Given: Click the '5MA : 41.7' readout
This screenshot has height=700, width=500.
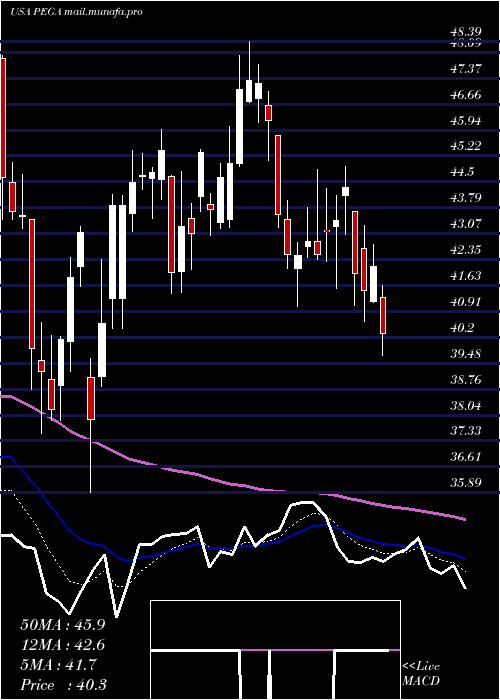Looking at the screenshot, I should [x=59, y=665].
